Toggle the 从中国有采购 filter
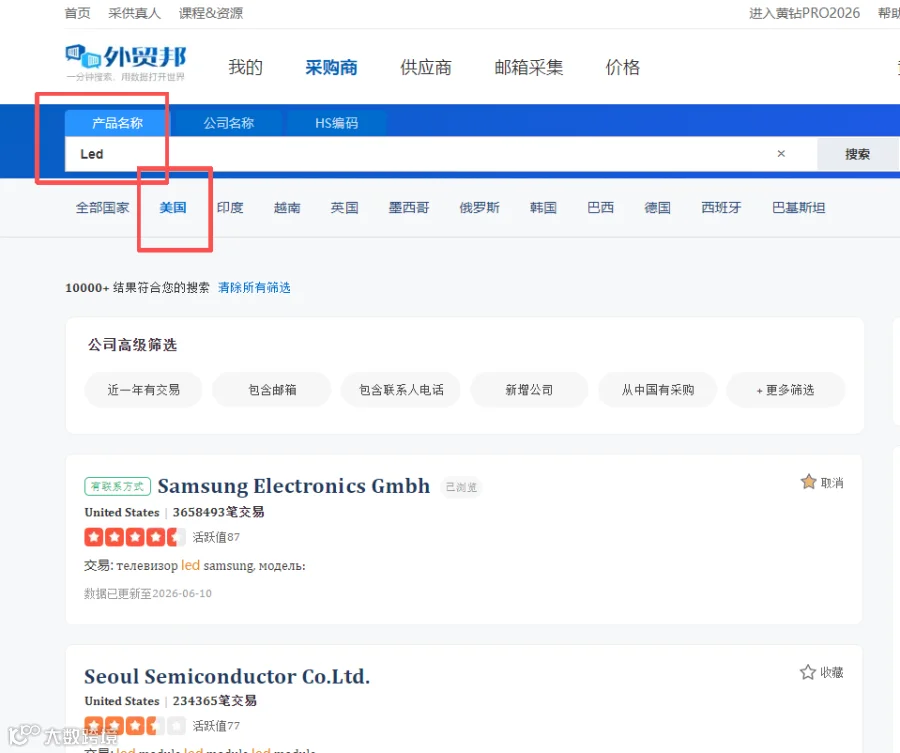 [658, 390]
